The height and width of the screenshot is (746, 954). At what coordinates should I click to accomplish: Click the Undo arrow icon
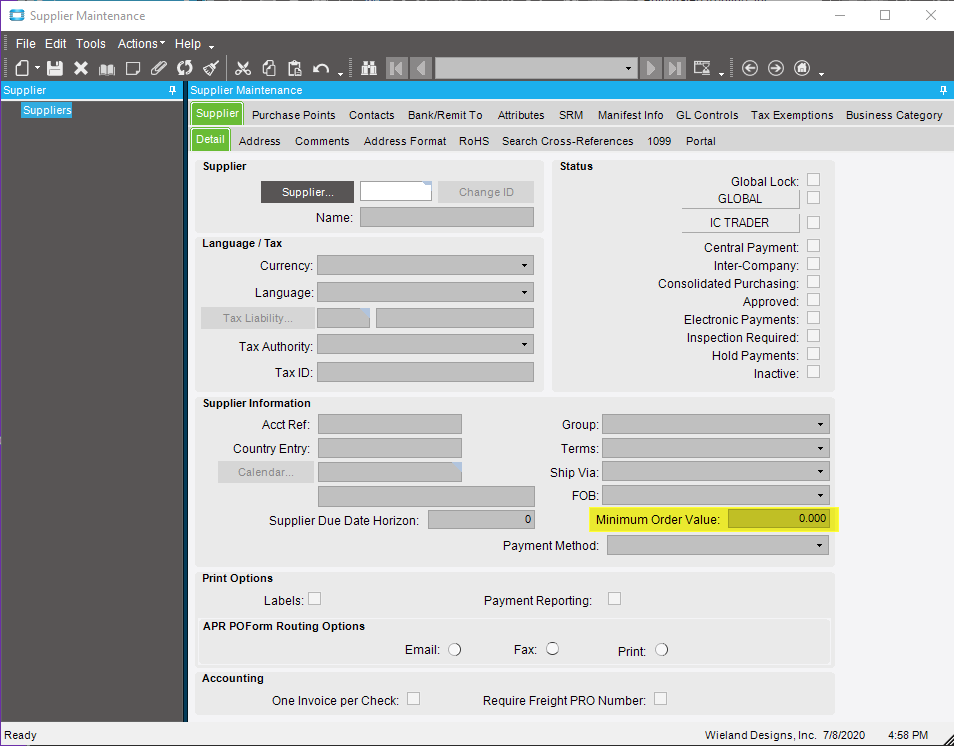coord(321,68)
